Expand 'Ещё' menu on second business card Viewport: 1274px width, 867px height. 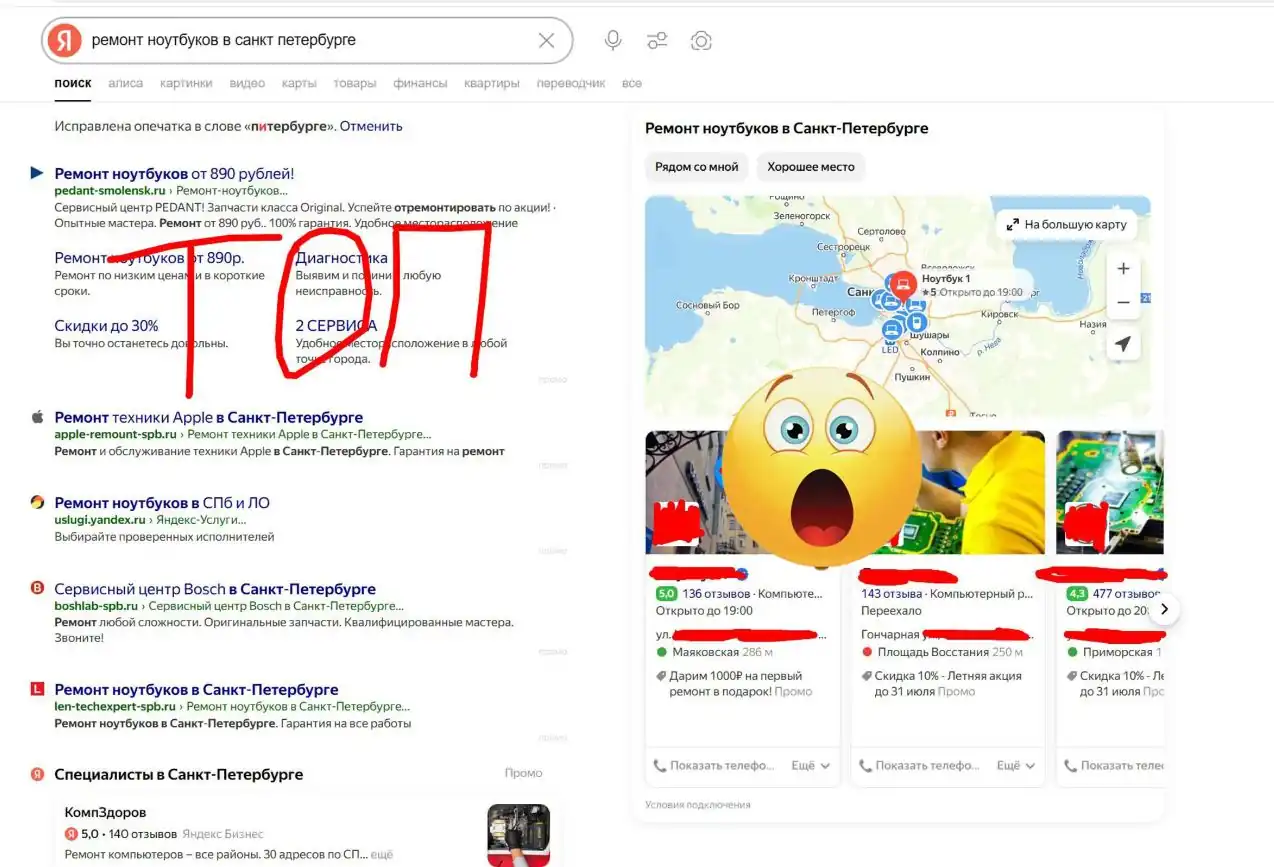(x=1016, y=766)
